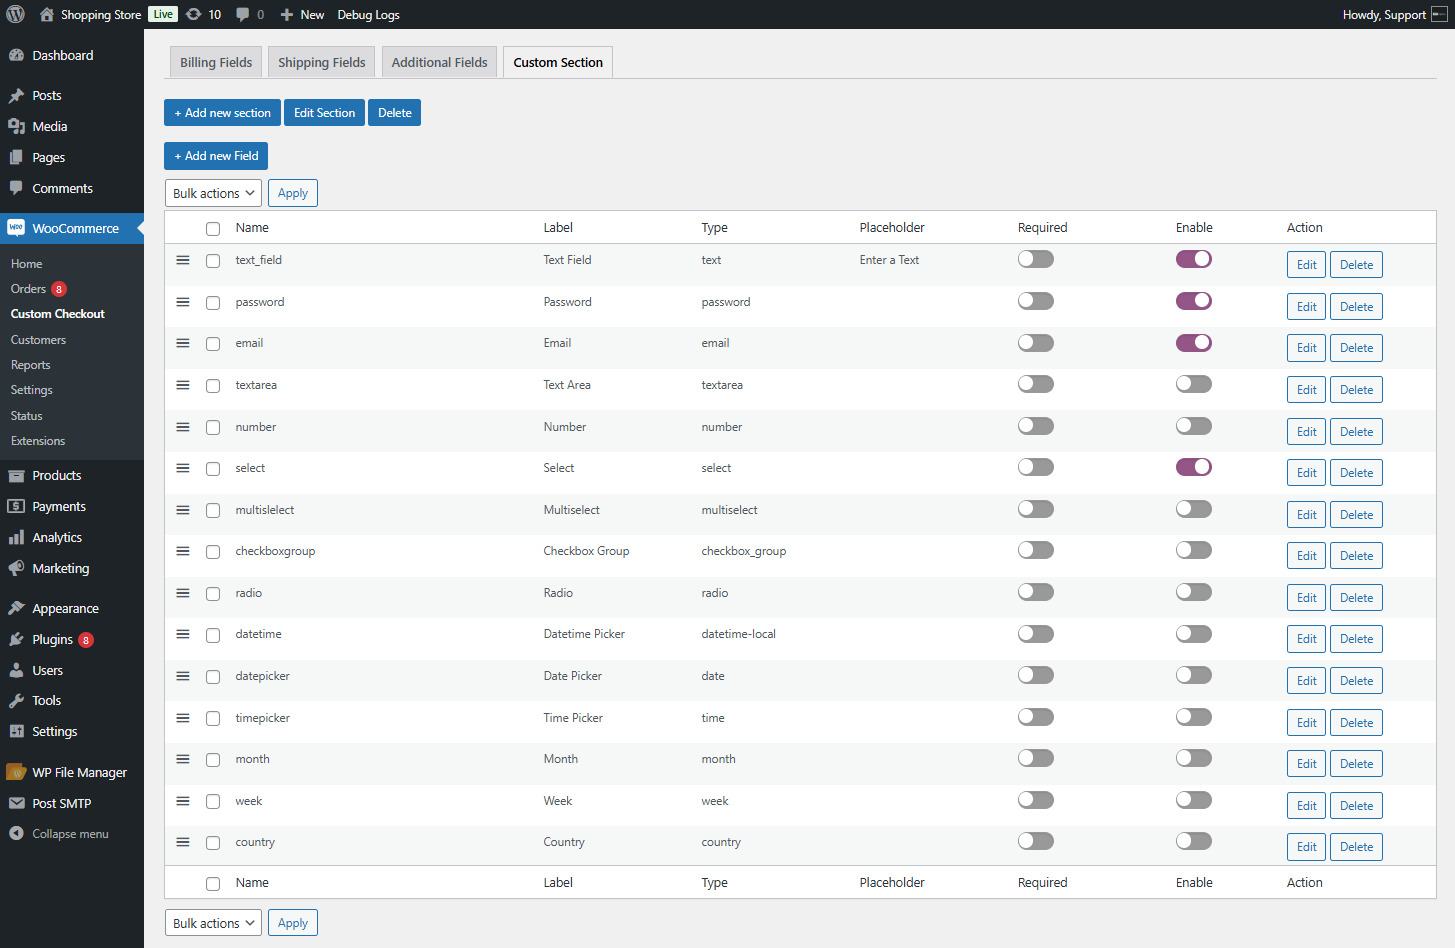Open the Bulk actions dropdown
The image size is (1455, 948).
coord(212,192)
